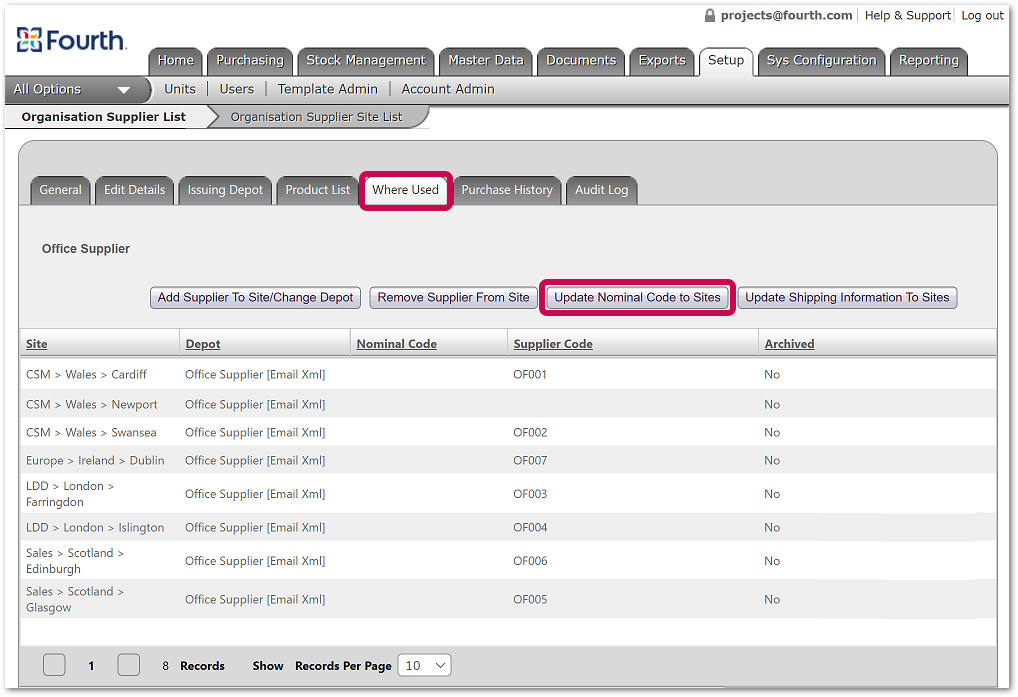Screen dimensions: 1018x697
Task: Sort by Nominal Code column
Action: tap(397, 344)
